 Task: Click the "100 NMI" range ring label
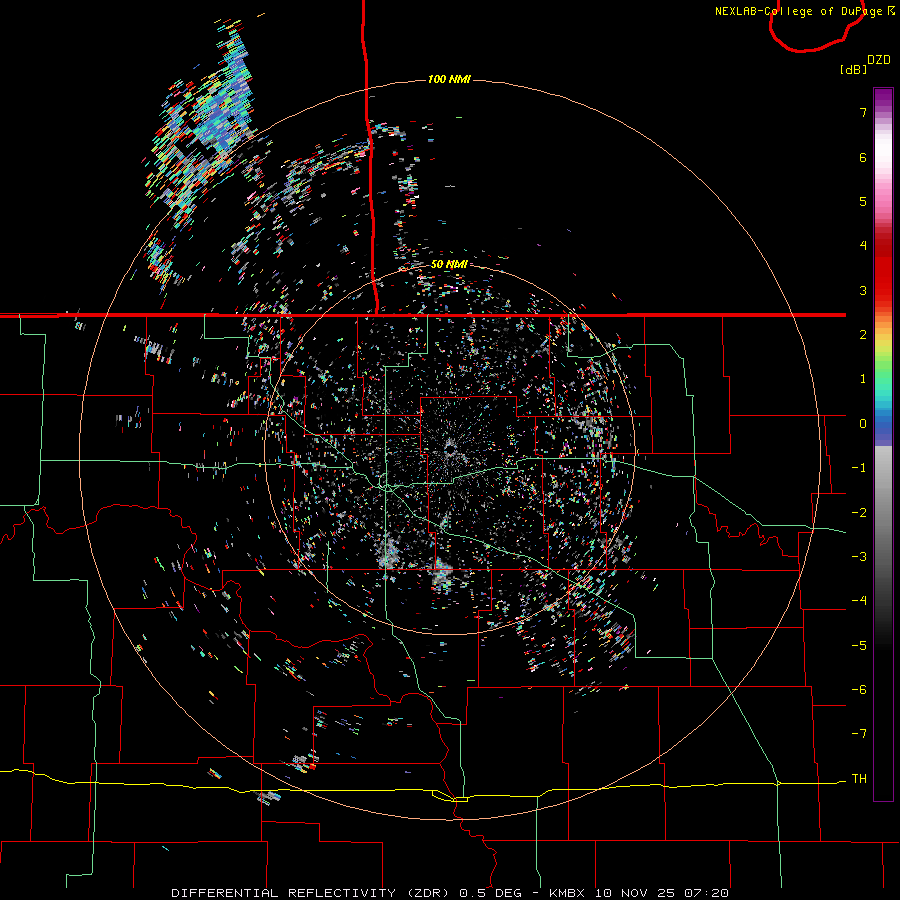pyautogui.click(x=449, y=79)
